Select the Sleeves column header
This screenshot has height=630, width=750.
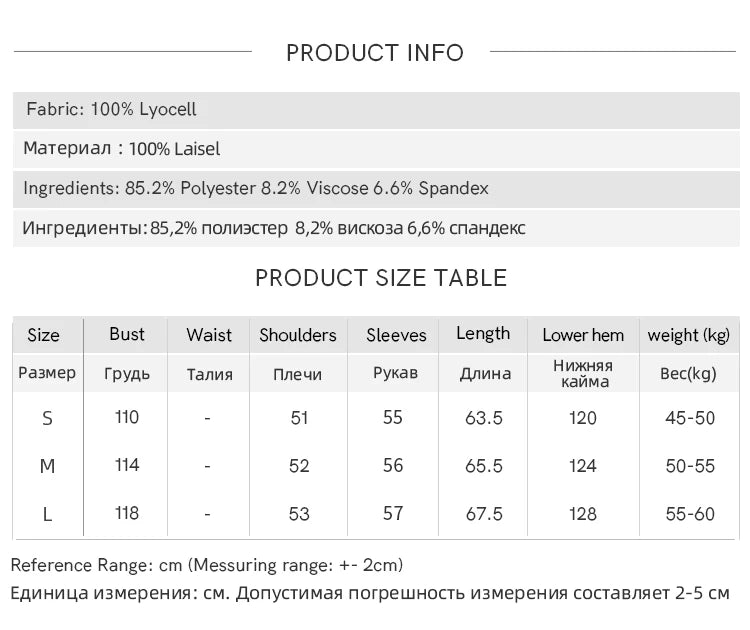coord(396,335)
